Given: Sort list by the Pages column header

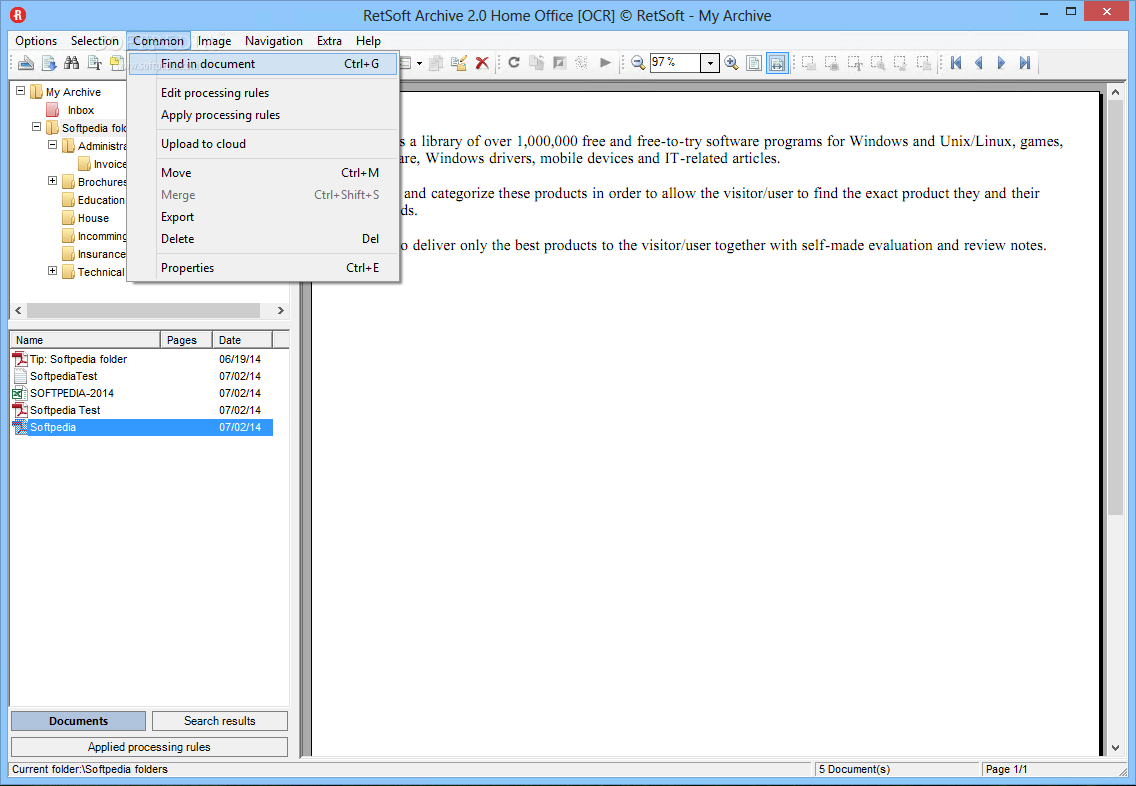Looking at the screenshot, I should point(186,340).
